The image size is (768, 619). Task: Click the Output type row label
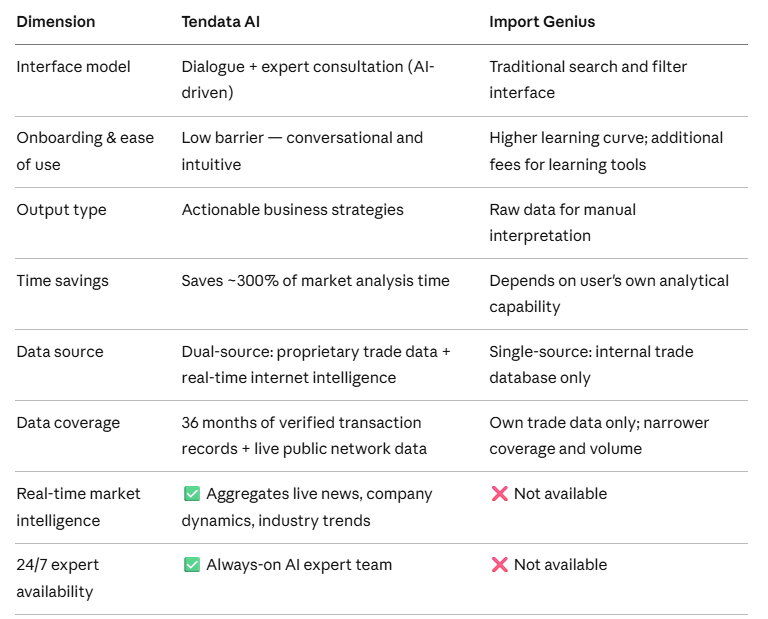click(x=61, y=210)
